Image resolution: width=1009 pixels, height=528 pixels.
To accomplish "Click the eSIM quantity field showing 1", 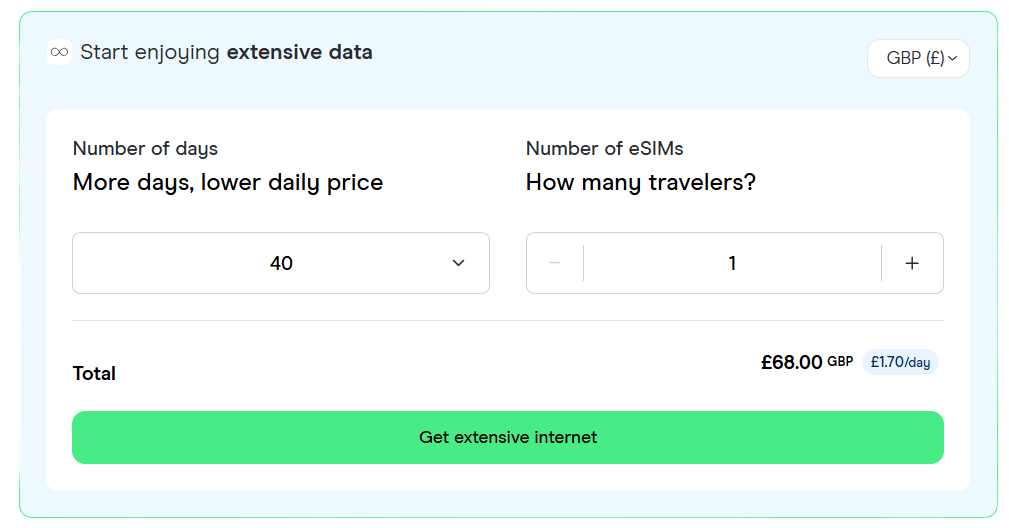I will (x=732, y=263).
